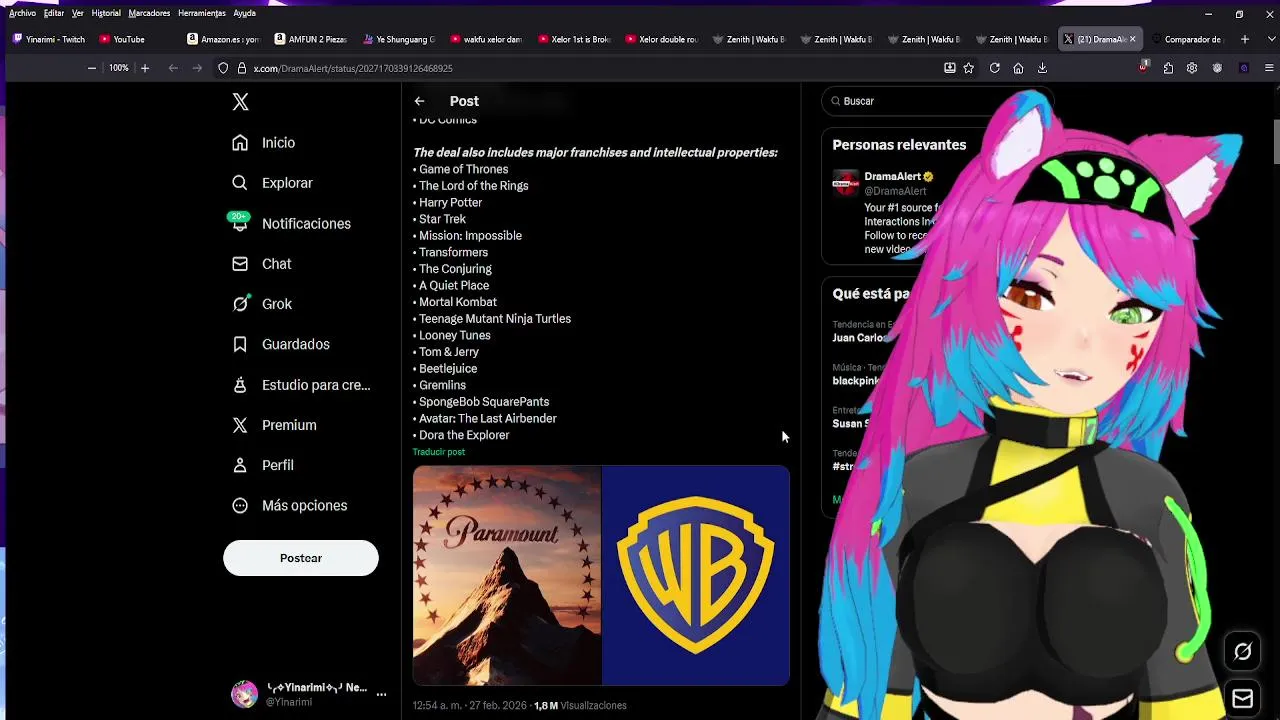Open Chat in the sidebar

[x=261, y=264]
